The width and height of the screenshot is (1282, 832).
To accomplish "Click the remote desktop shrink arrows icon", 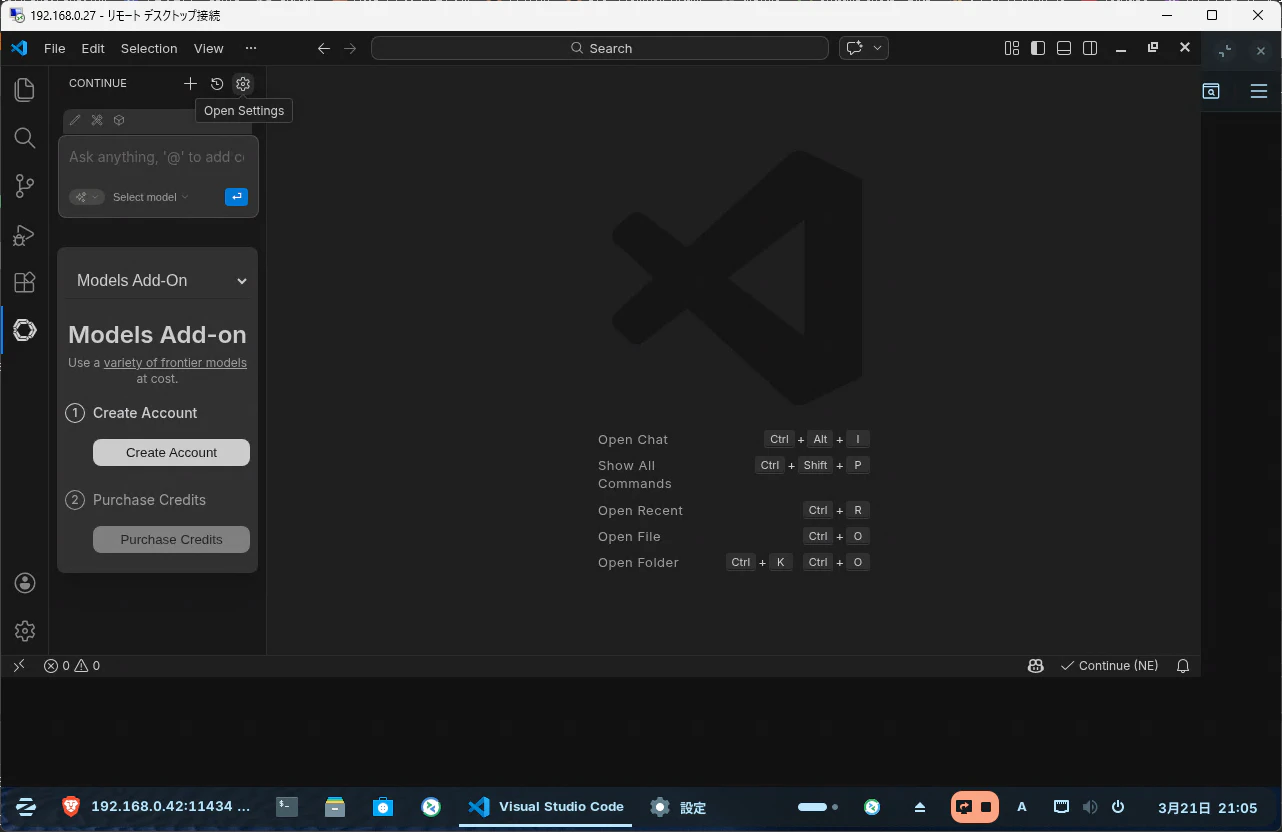I will pos(1225,51).
